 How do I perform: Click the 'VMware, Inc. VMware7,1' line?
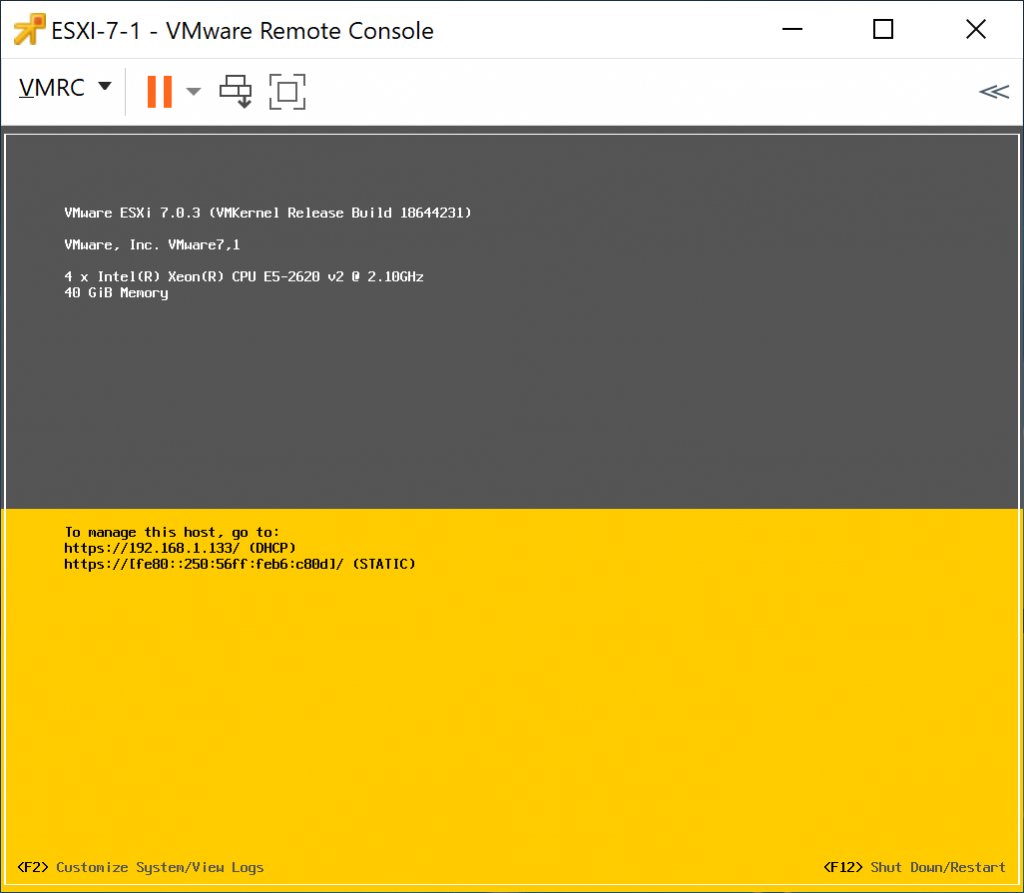click(152, 245)
